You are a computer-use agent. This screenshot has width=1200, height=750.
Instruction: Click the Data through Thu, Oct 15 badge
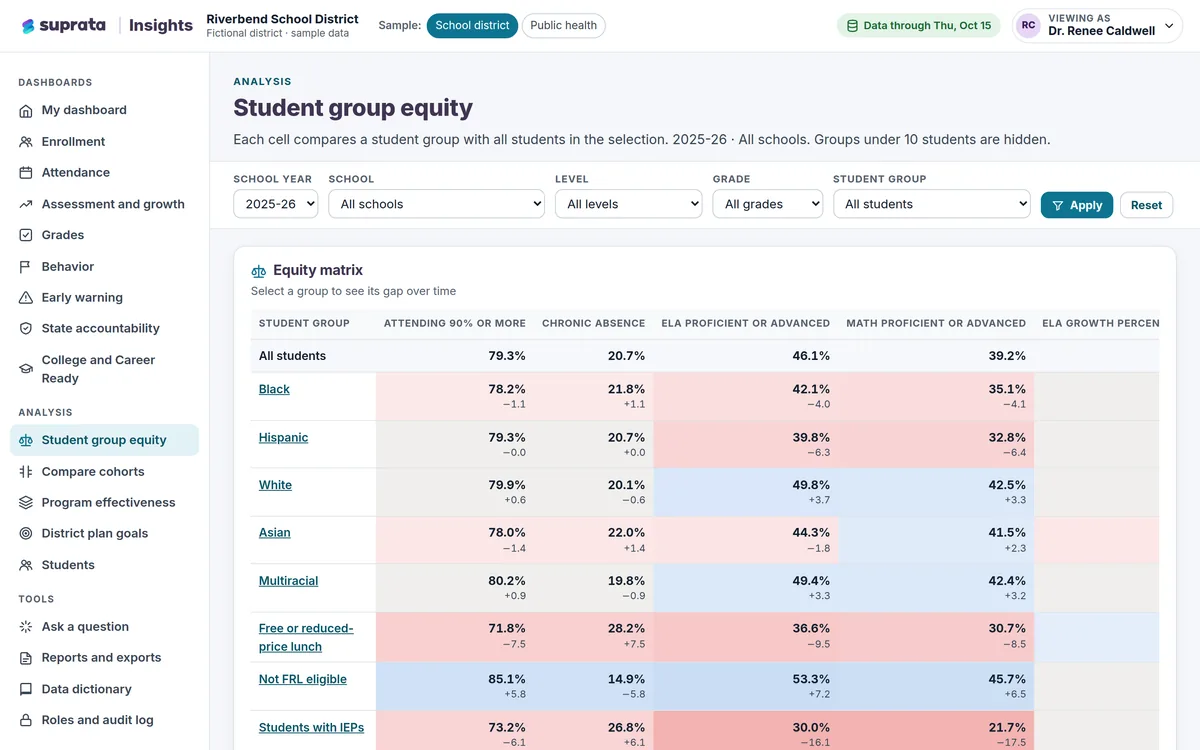click(x=919, y=26)
